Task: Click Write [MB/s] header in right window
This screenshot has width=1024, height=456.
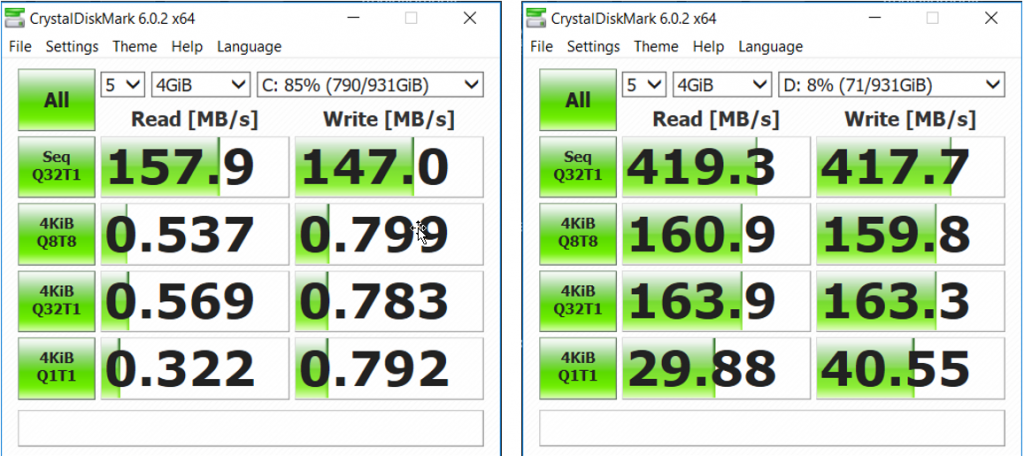Action: click(910, 119)
